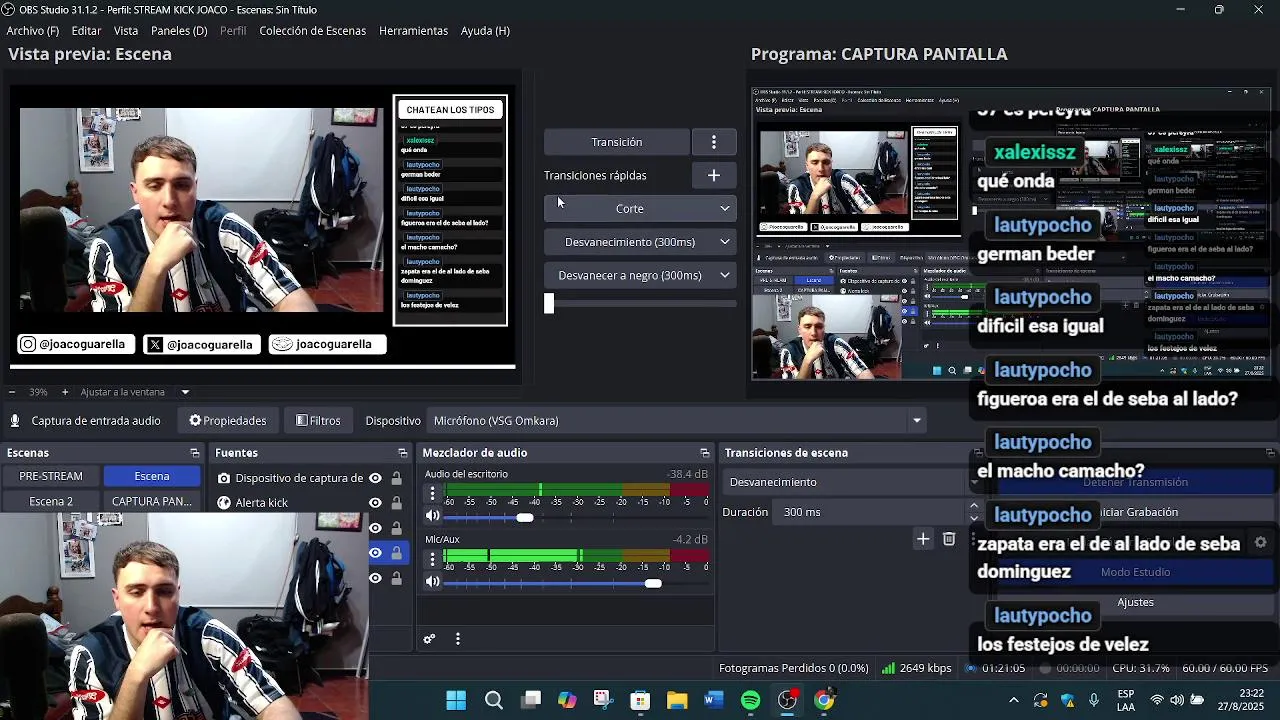
Task: Toggle visibility of the highlighted blue source row
Action: click(375, 553)
